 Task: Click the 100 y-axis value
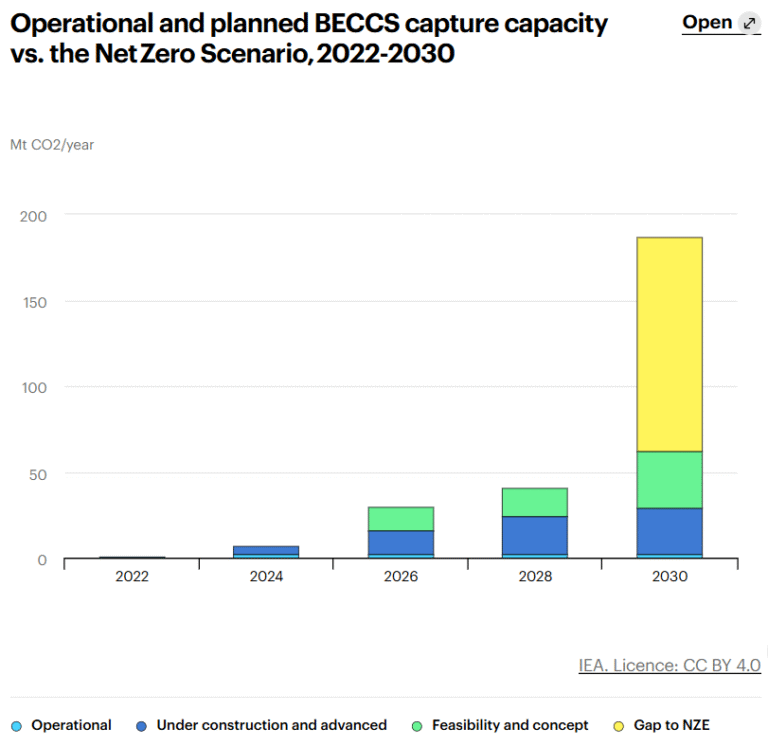(34, 388)
